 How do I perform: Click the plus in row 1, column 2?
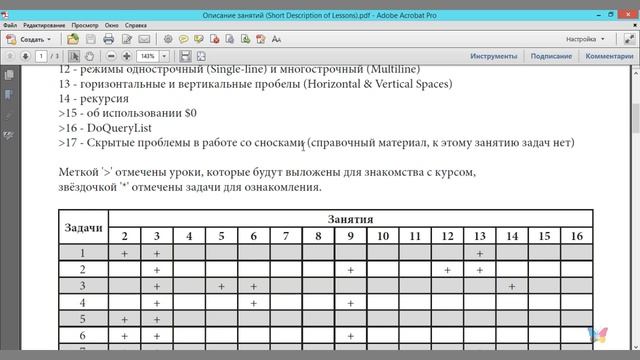tap(124, 253)
